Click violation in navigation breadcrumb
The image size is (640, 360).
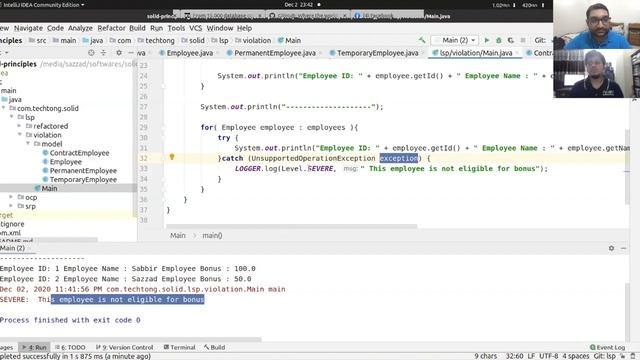256,40
